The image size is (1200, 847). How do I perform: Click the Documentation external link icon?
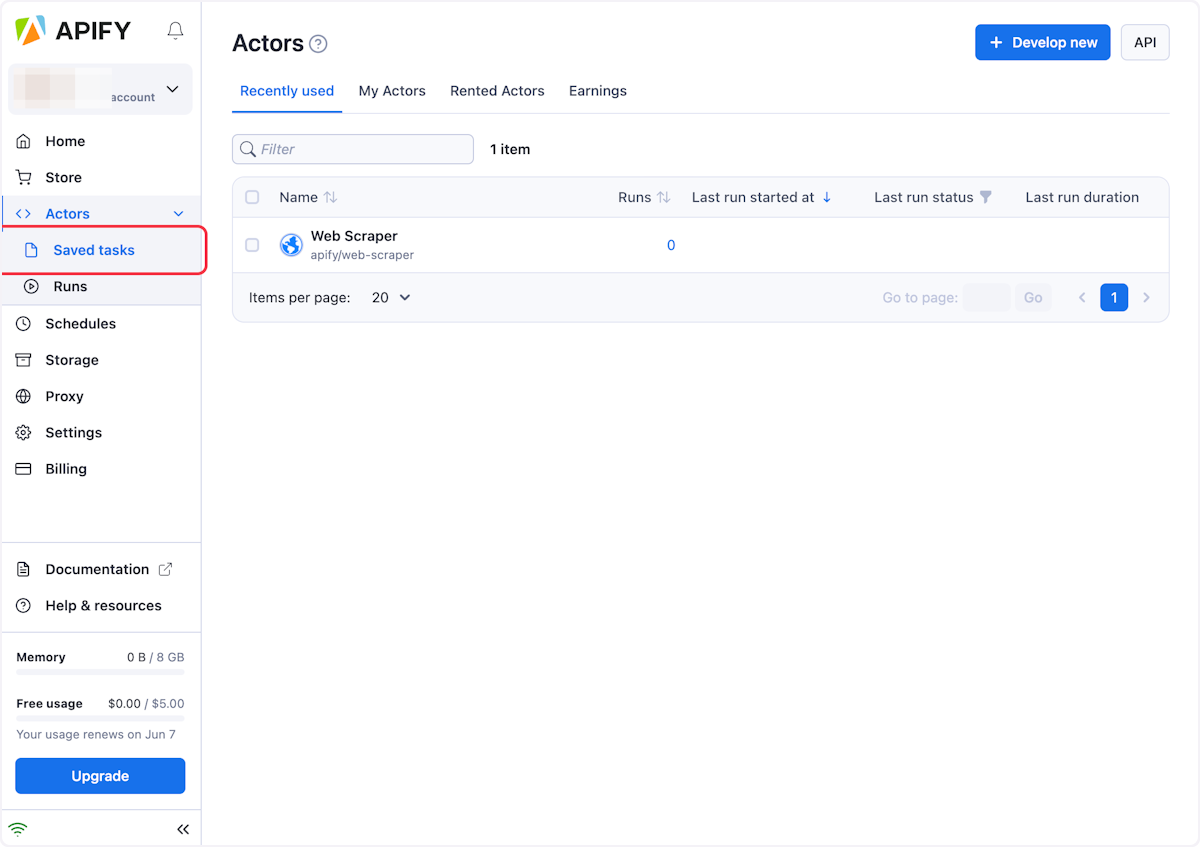click(166, 569)
